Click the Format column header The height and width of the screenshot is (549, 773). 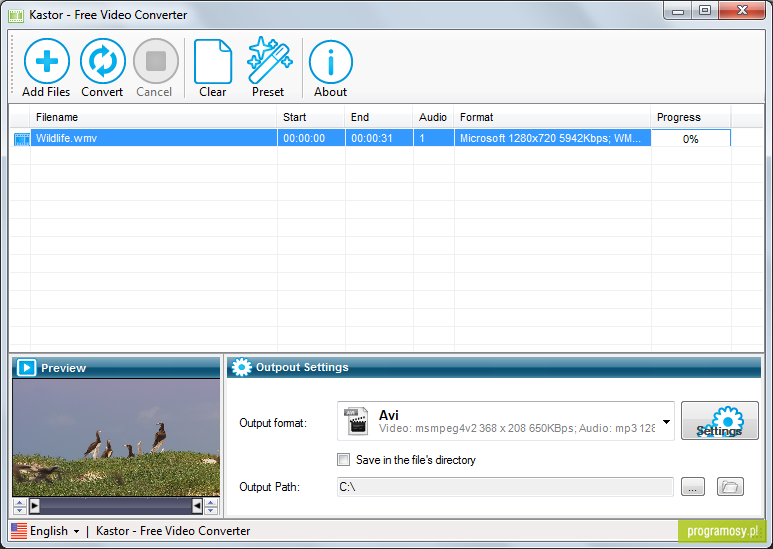click(552, 117)
